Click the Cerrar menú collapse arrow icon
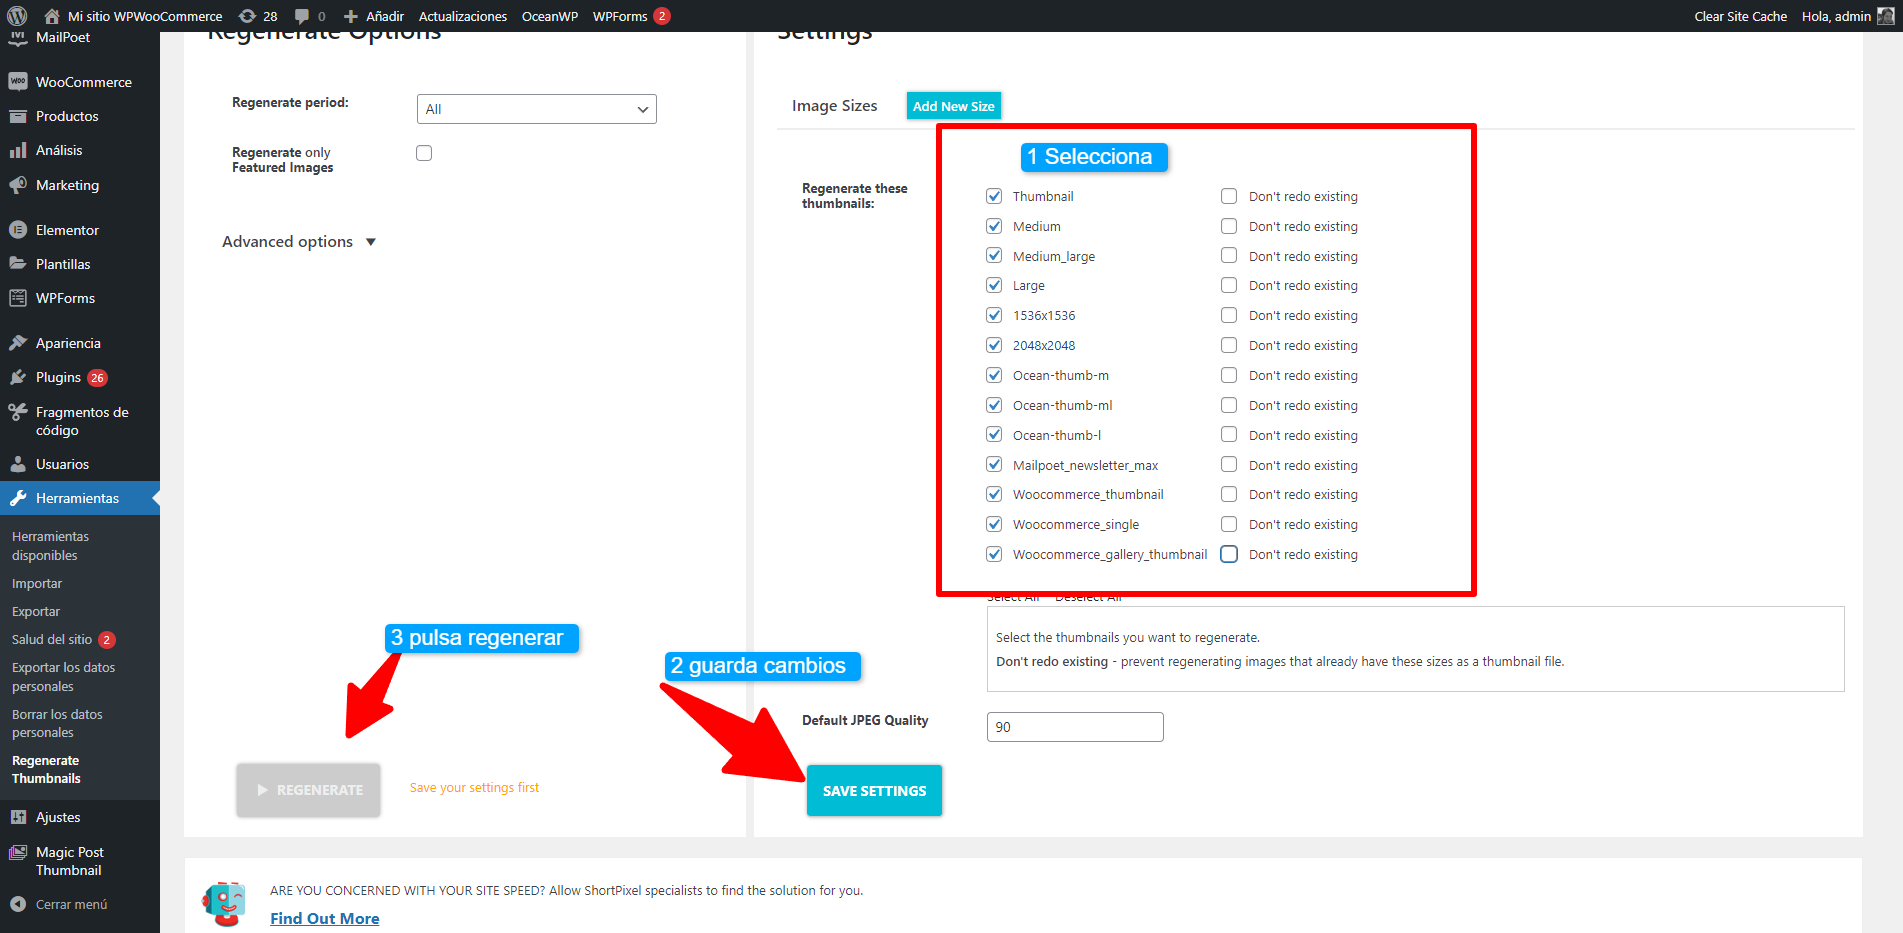Image resolution: width=1903 pixels, height=933 pixels. [18, 904]
